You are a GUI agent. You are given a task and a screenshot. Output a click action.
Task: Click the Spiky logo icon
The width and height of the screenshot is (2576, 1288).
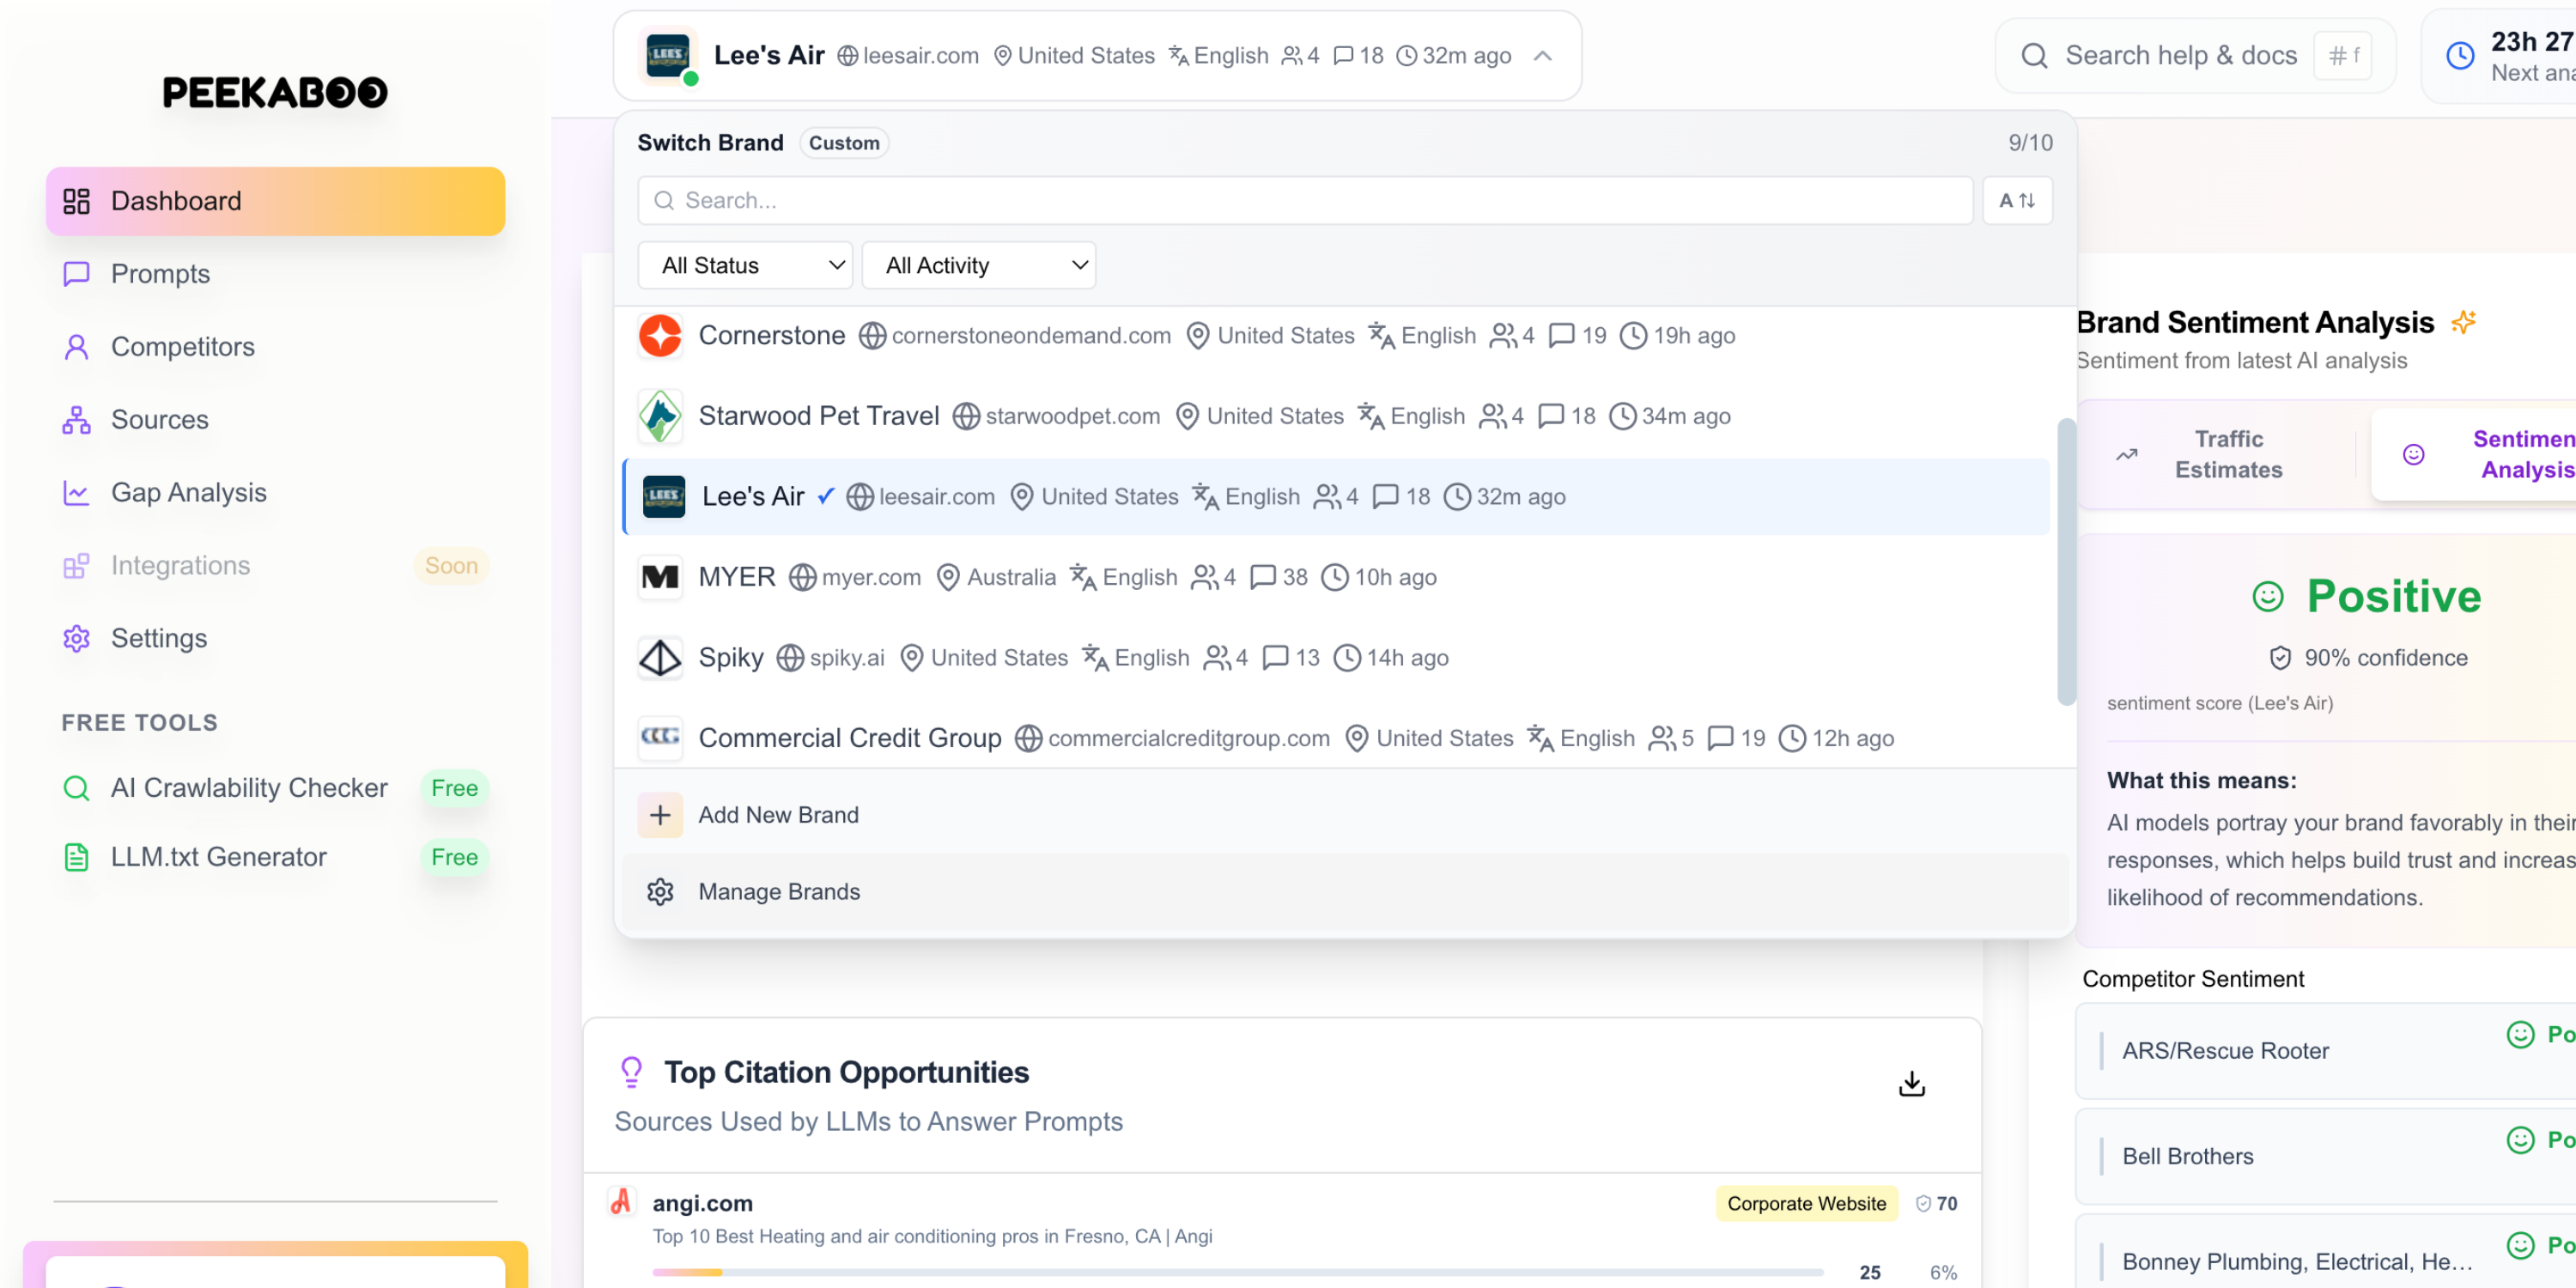pos(660,658)
